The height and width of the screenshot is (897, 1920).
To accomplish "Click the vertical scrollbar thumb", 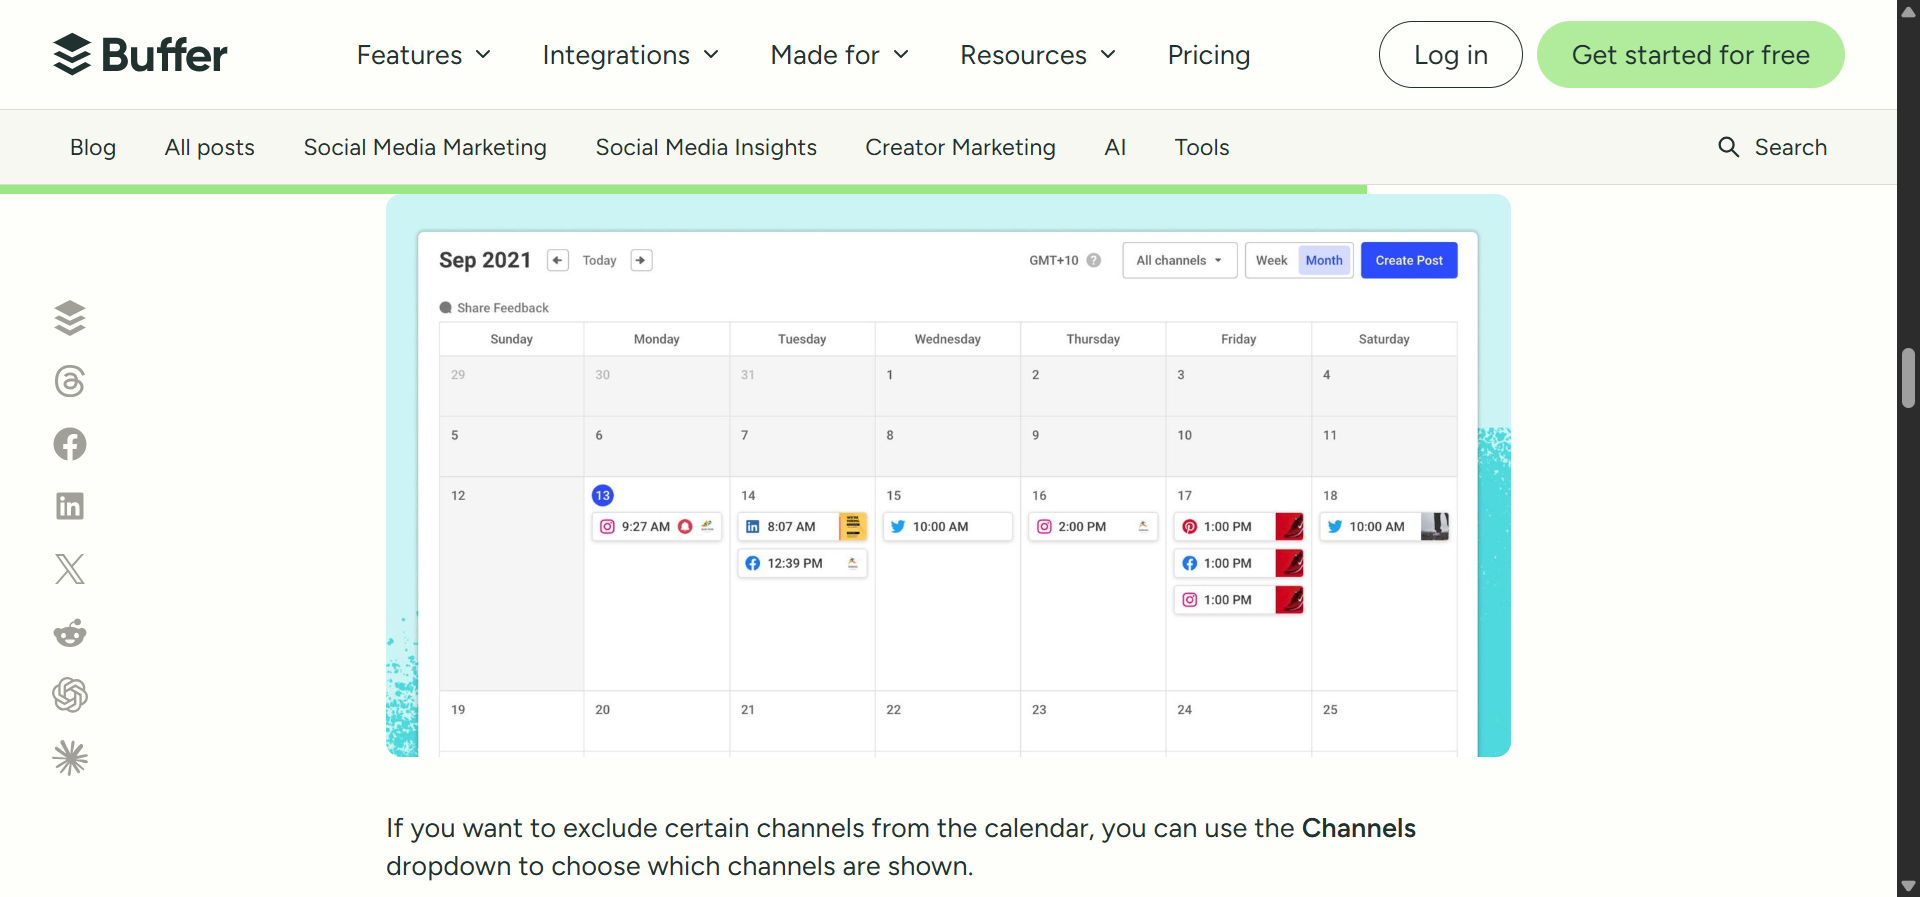I will pyautogui.click(x=1908, y=378).
